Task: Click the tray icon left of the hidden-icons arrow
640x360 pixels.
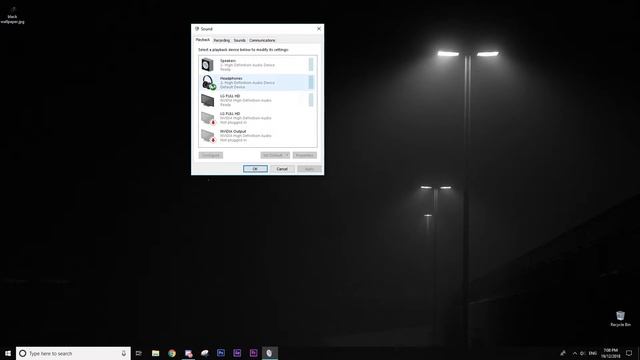Action: point(563,353)
